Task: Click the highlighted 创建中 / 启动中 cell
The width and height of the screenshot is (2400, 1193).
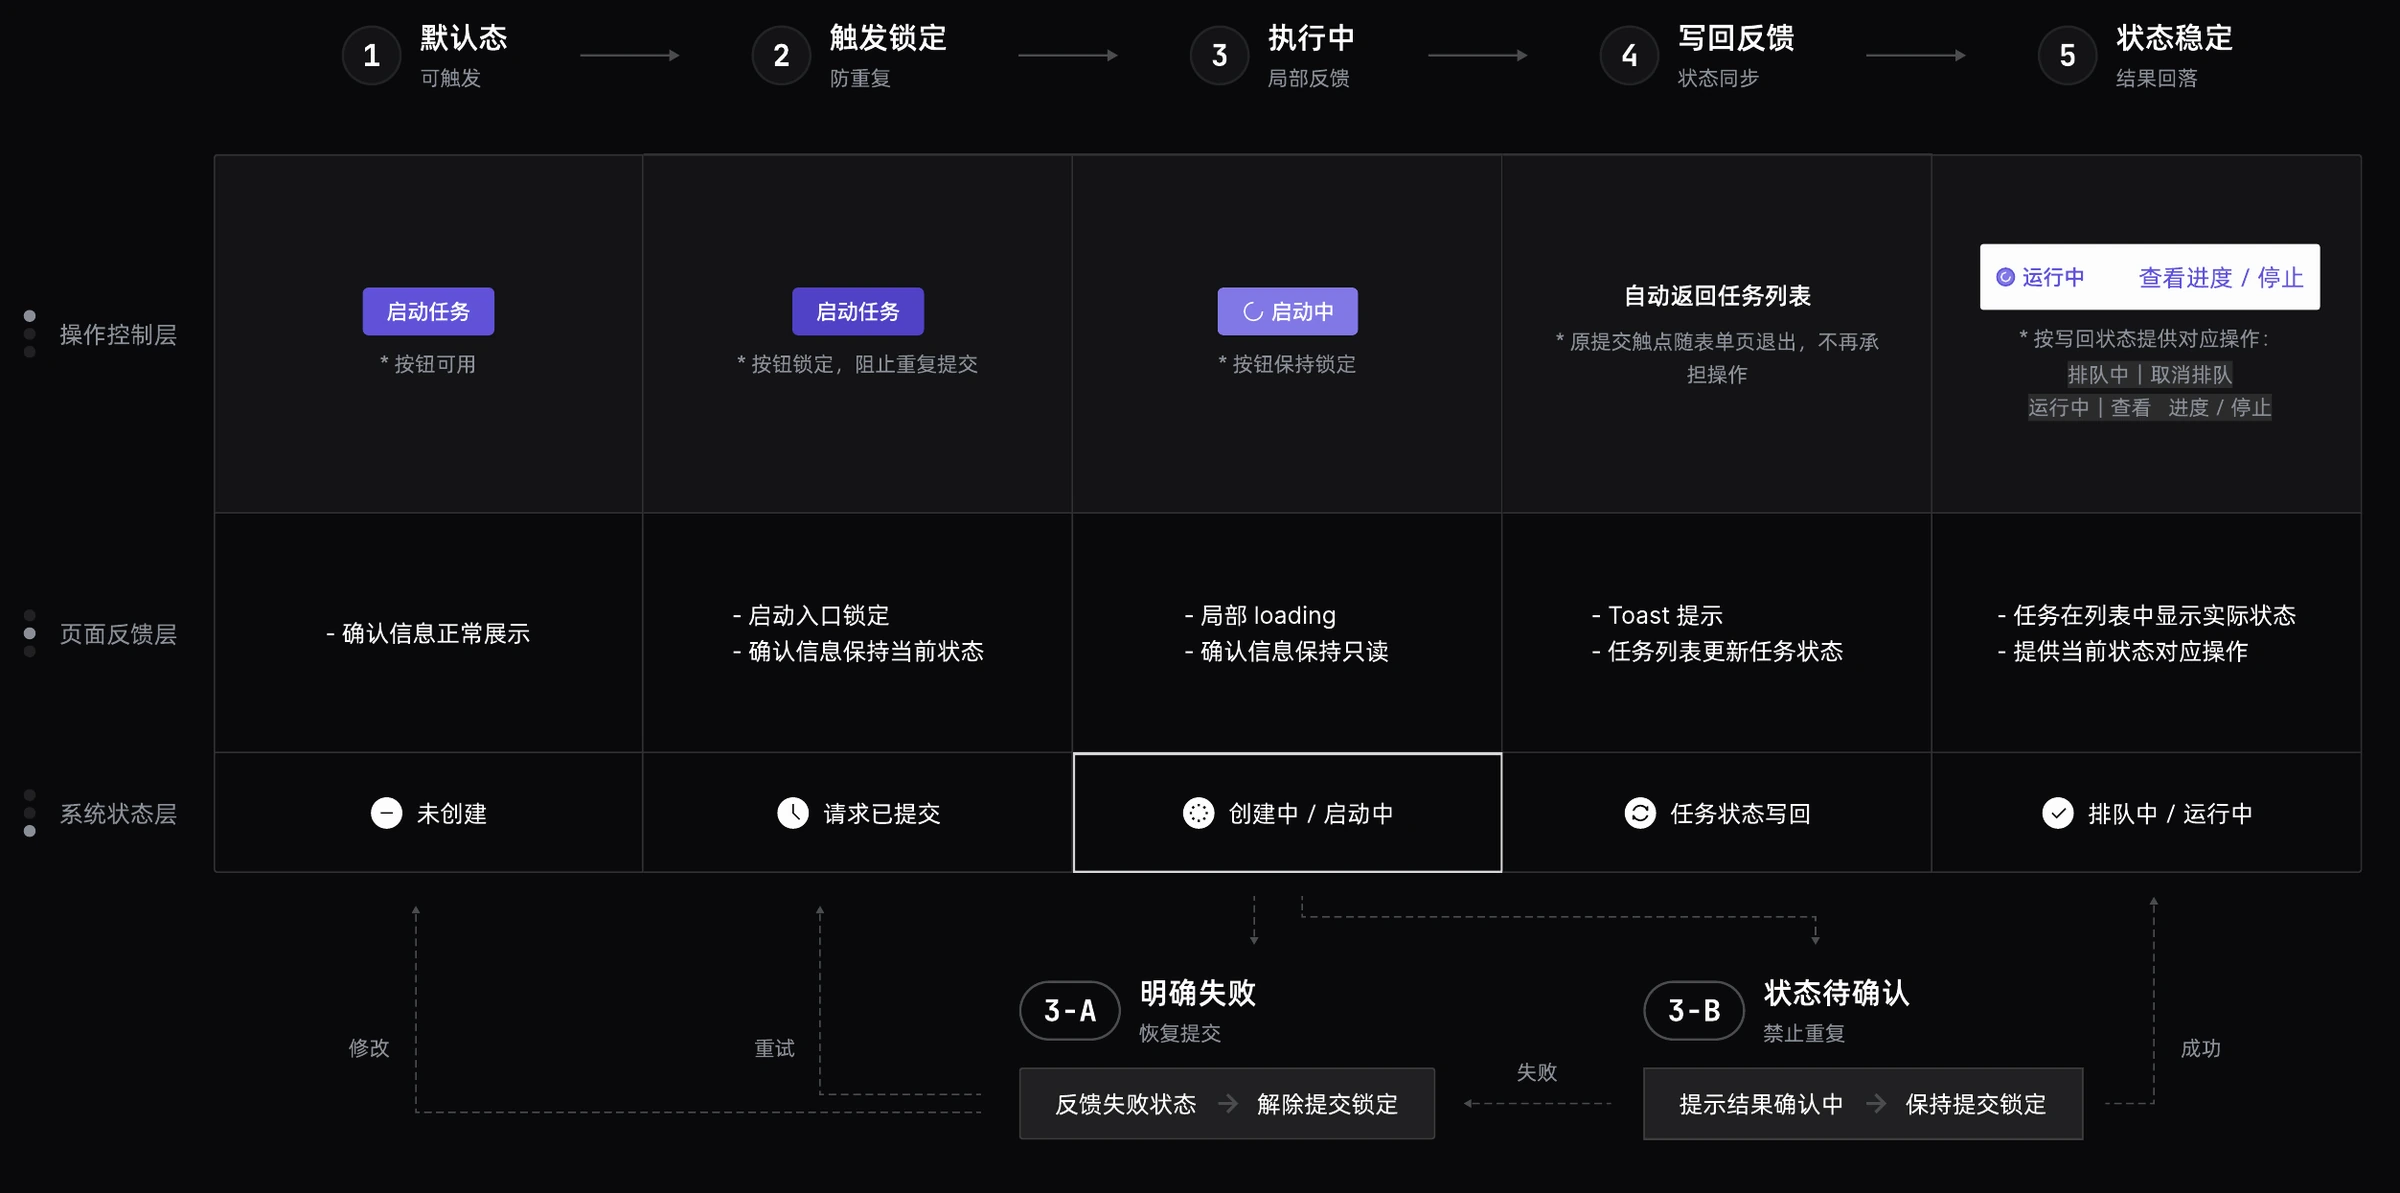Action: tap(1287, 812)
